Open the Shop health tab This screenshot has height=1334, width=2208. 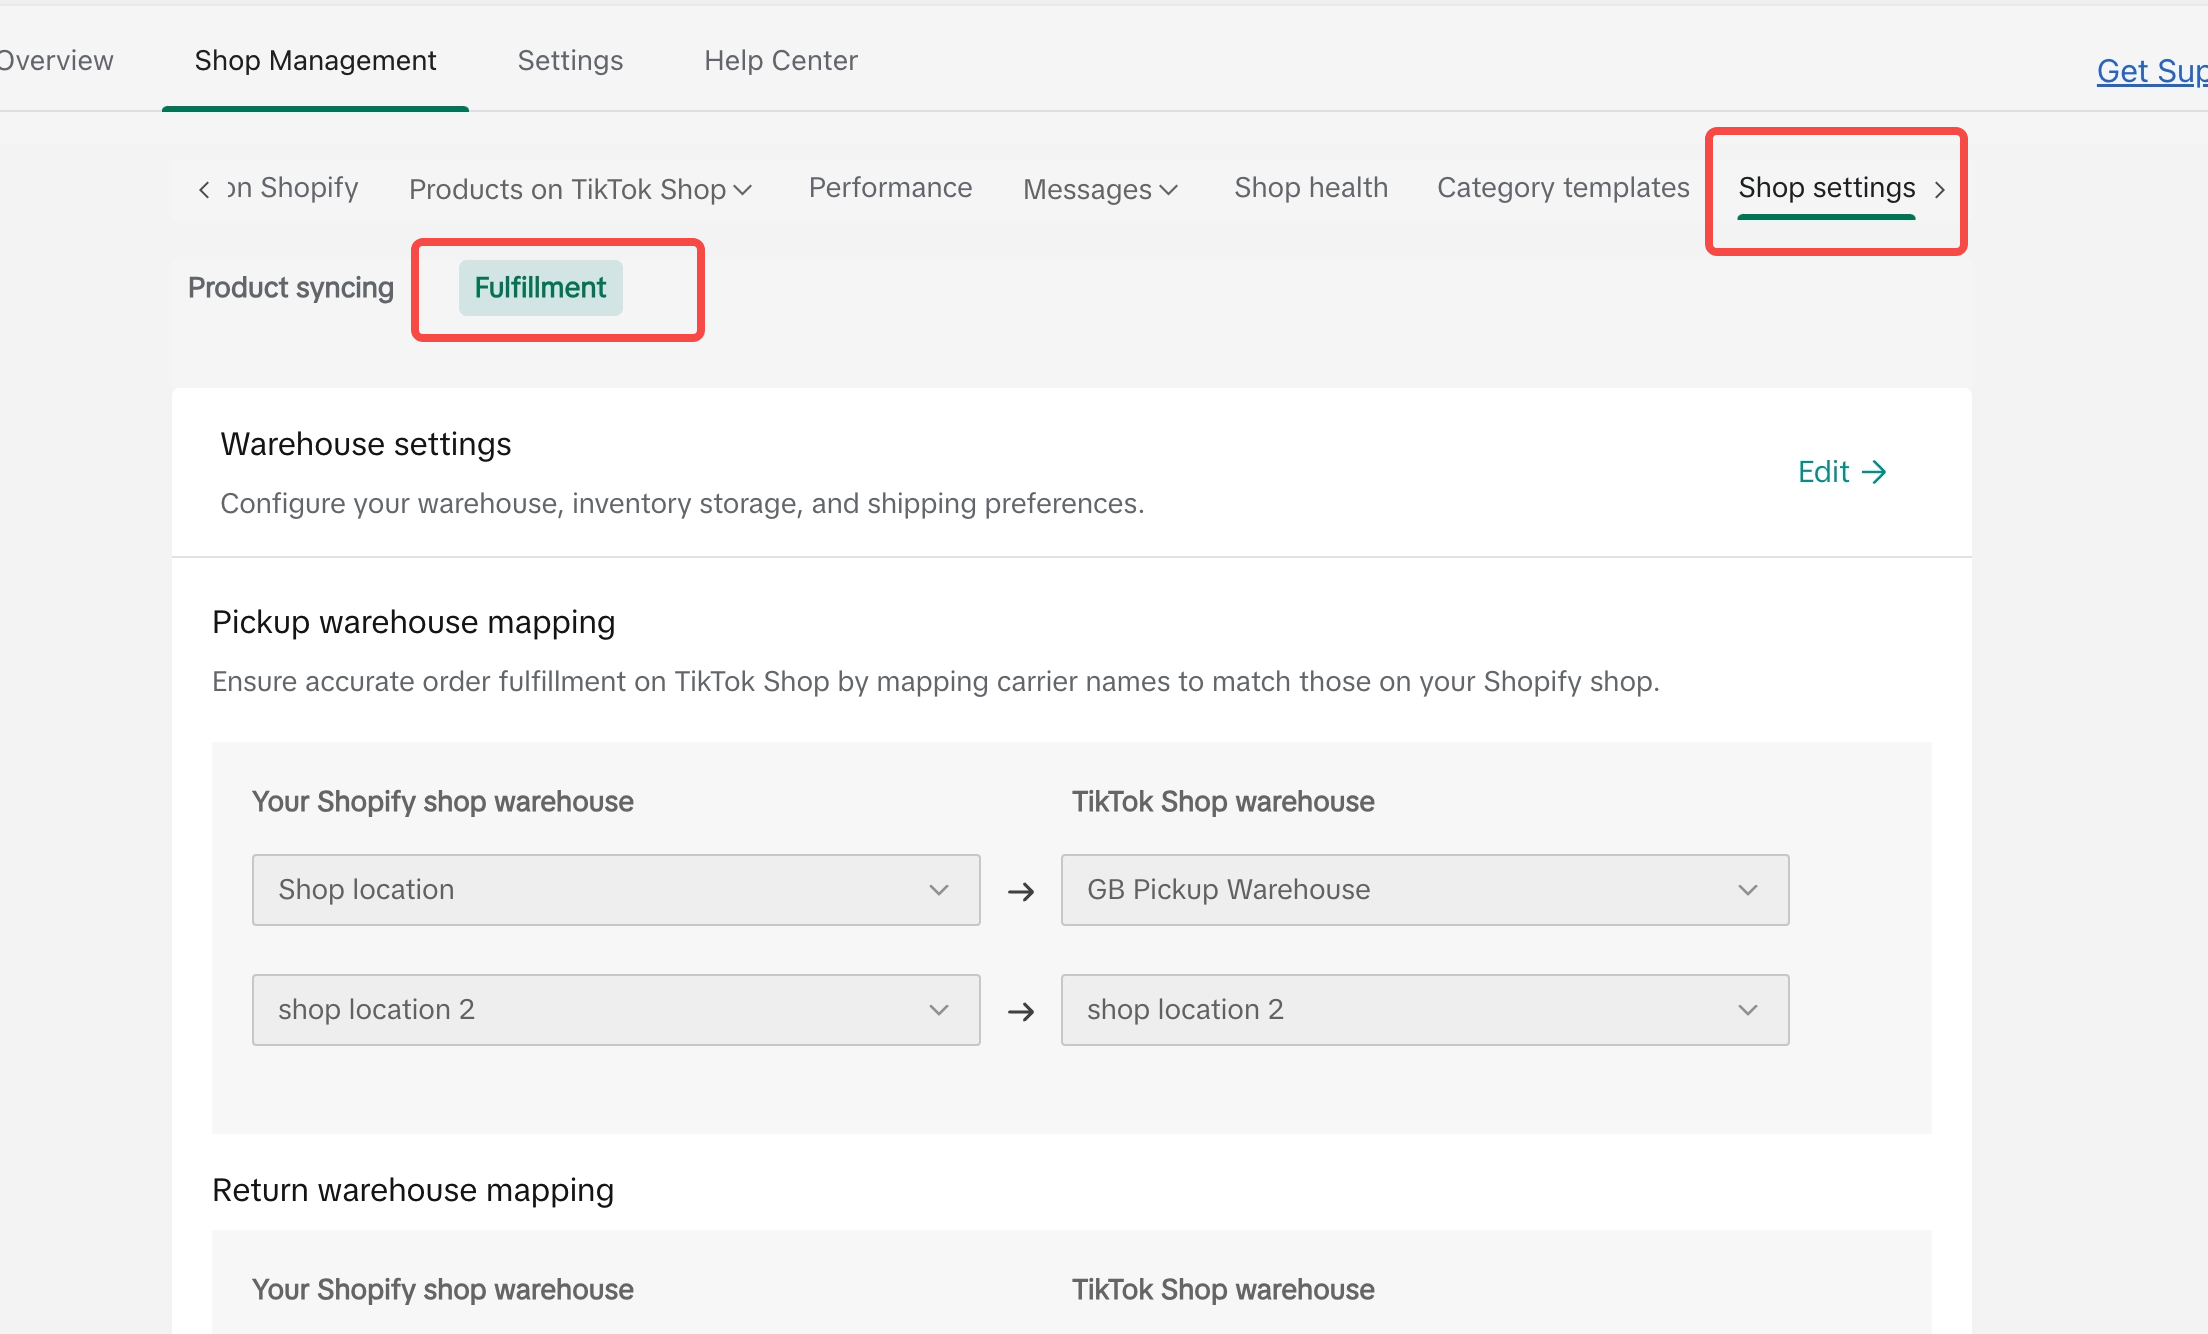coord(1310,188)
